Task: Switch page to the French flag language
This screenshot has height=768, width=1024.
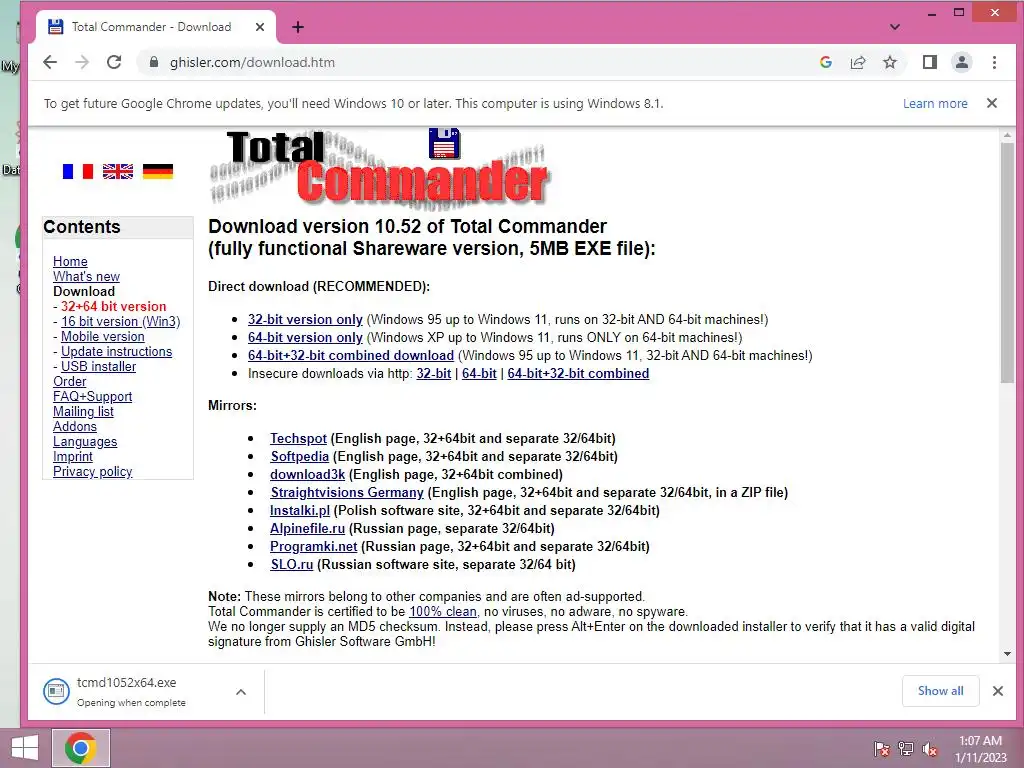Action: point(78,171)
